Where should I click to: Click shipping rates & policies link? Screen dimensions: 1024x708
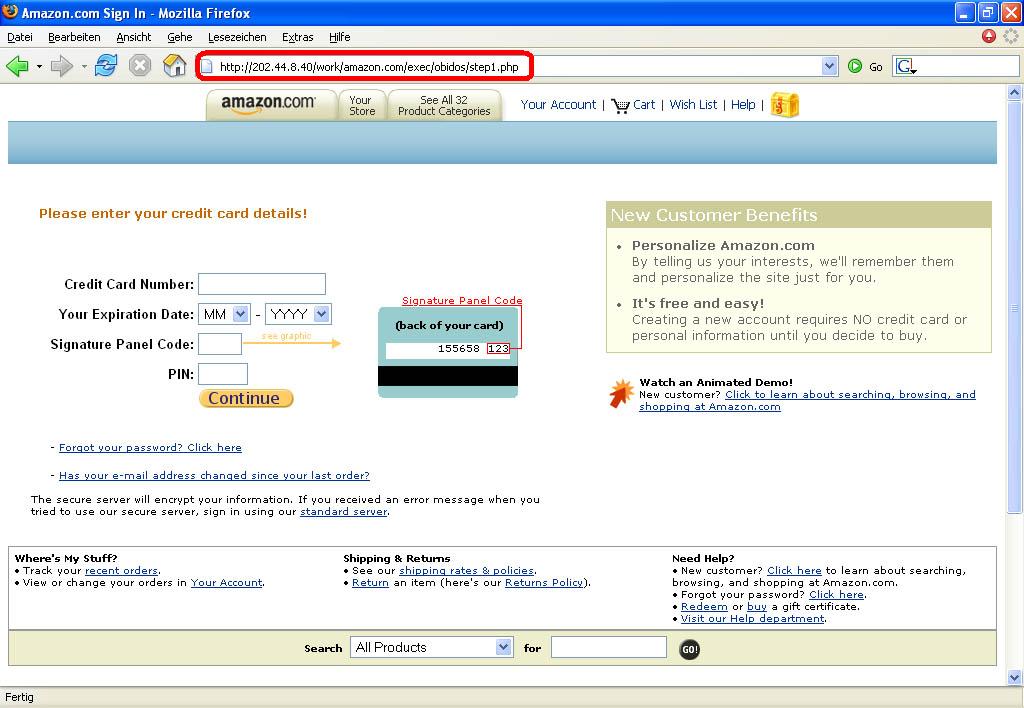467,570
